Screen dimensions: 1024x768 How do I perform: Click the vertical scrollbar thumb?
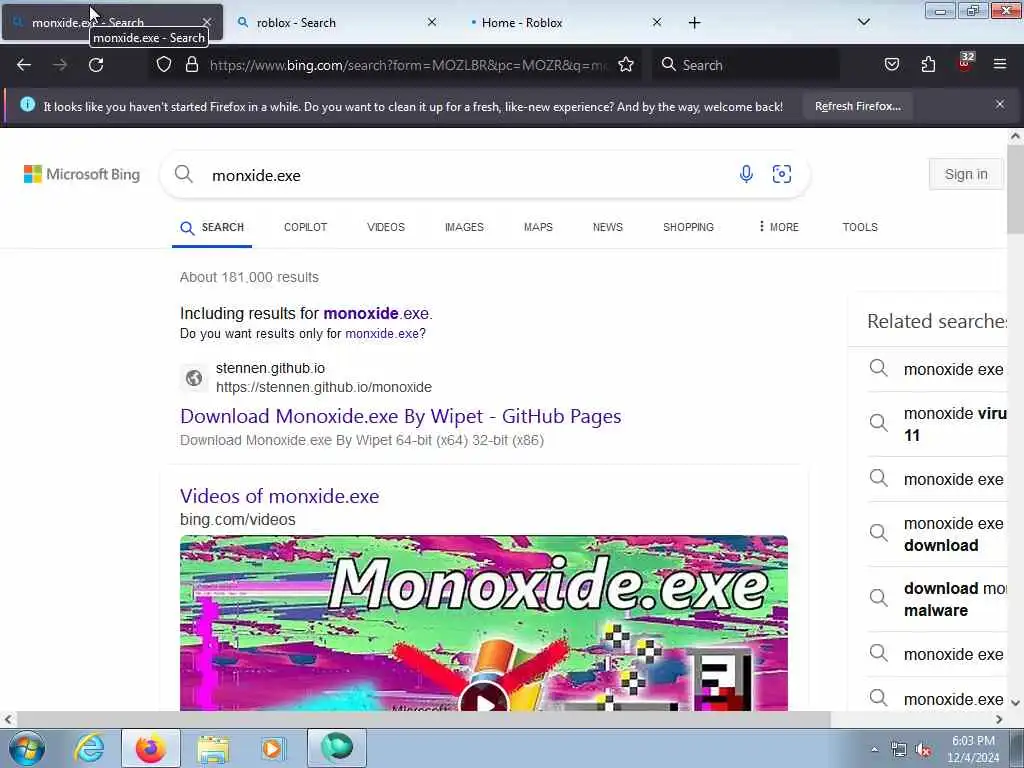tap(1015, 189)
